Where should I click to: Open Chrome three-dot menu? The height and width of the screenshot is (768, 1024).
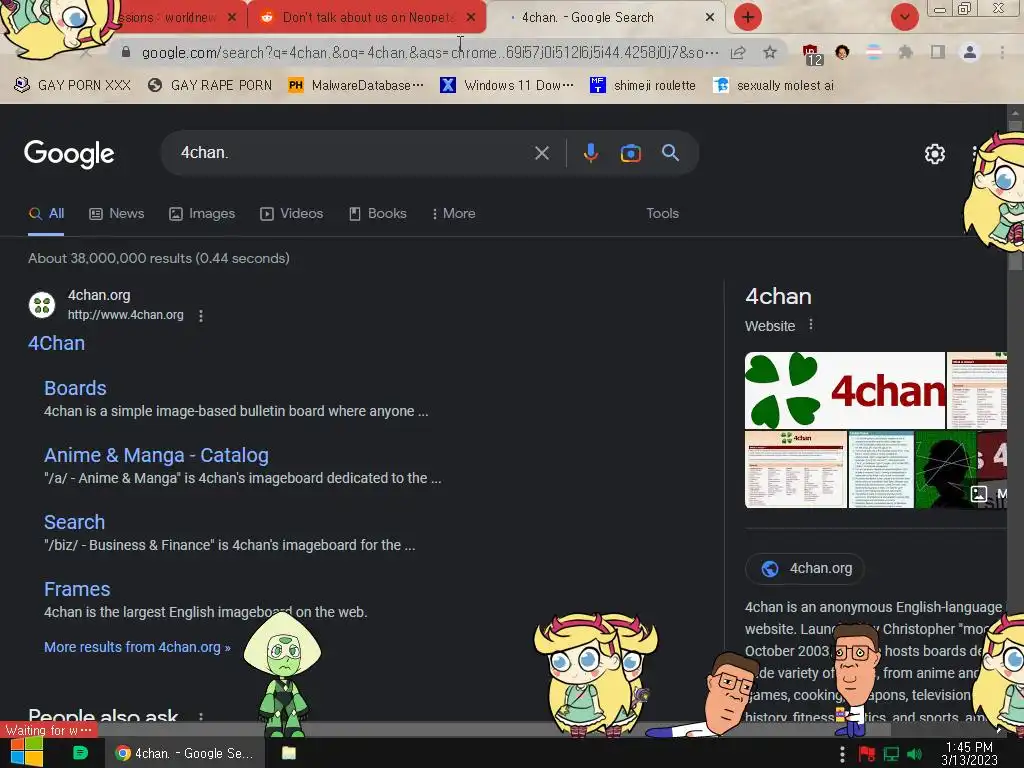1002,52
